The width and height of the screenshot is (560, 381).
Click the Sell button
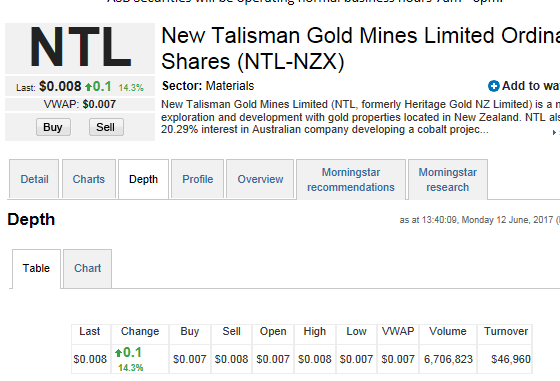[106, 127]
